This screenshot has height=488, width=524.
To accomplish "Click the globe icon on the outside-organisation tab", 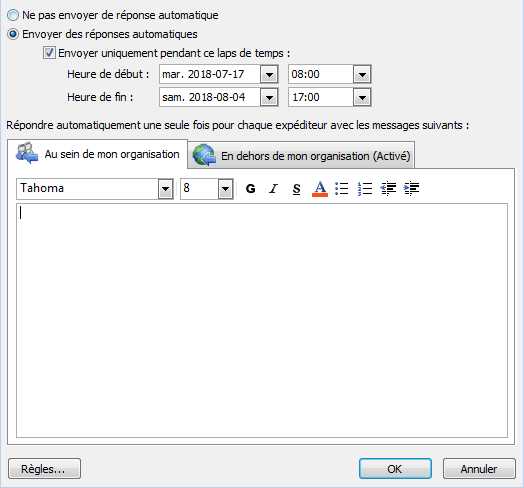I will [204, 155].
